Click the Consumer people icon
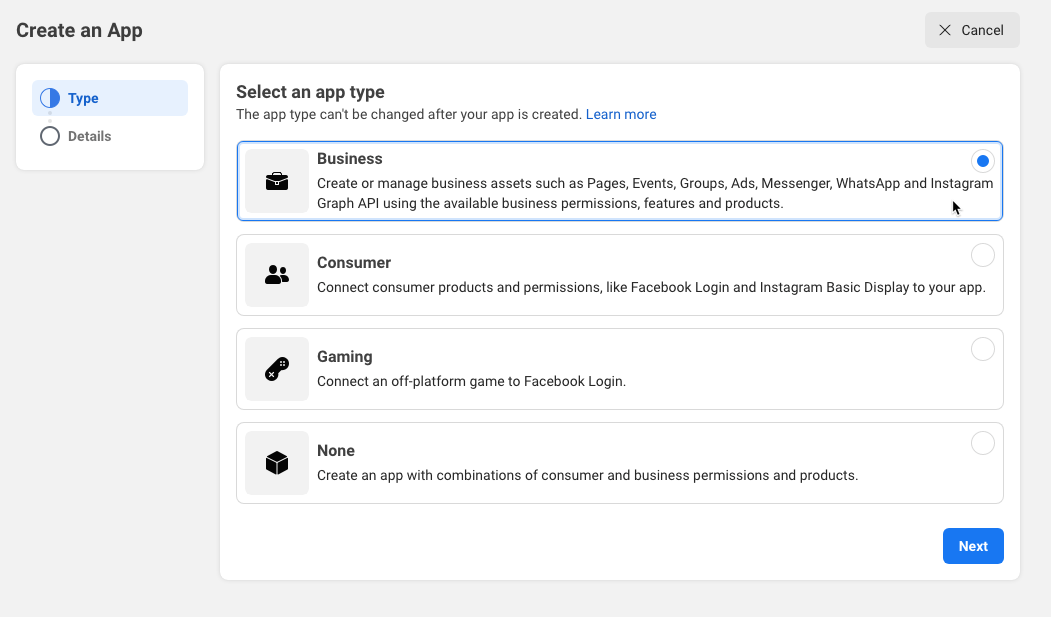The image size is (1051, 617). [x=277, y=275]
